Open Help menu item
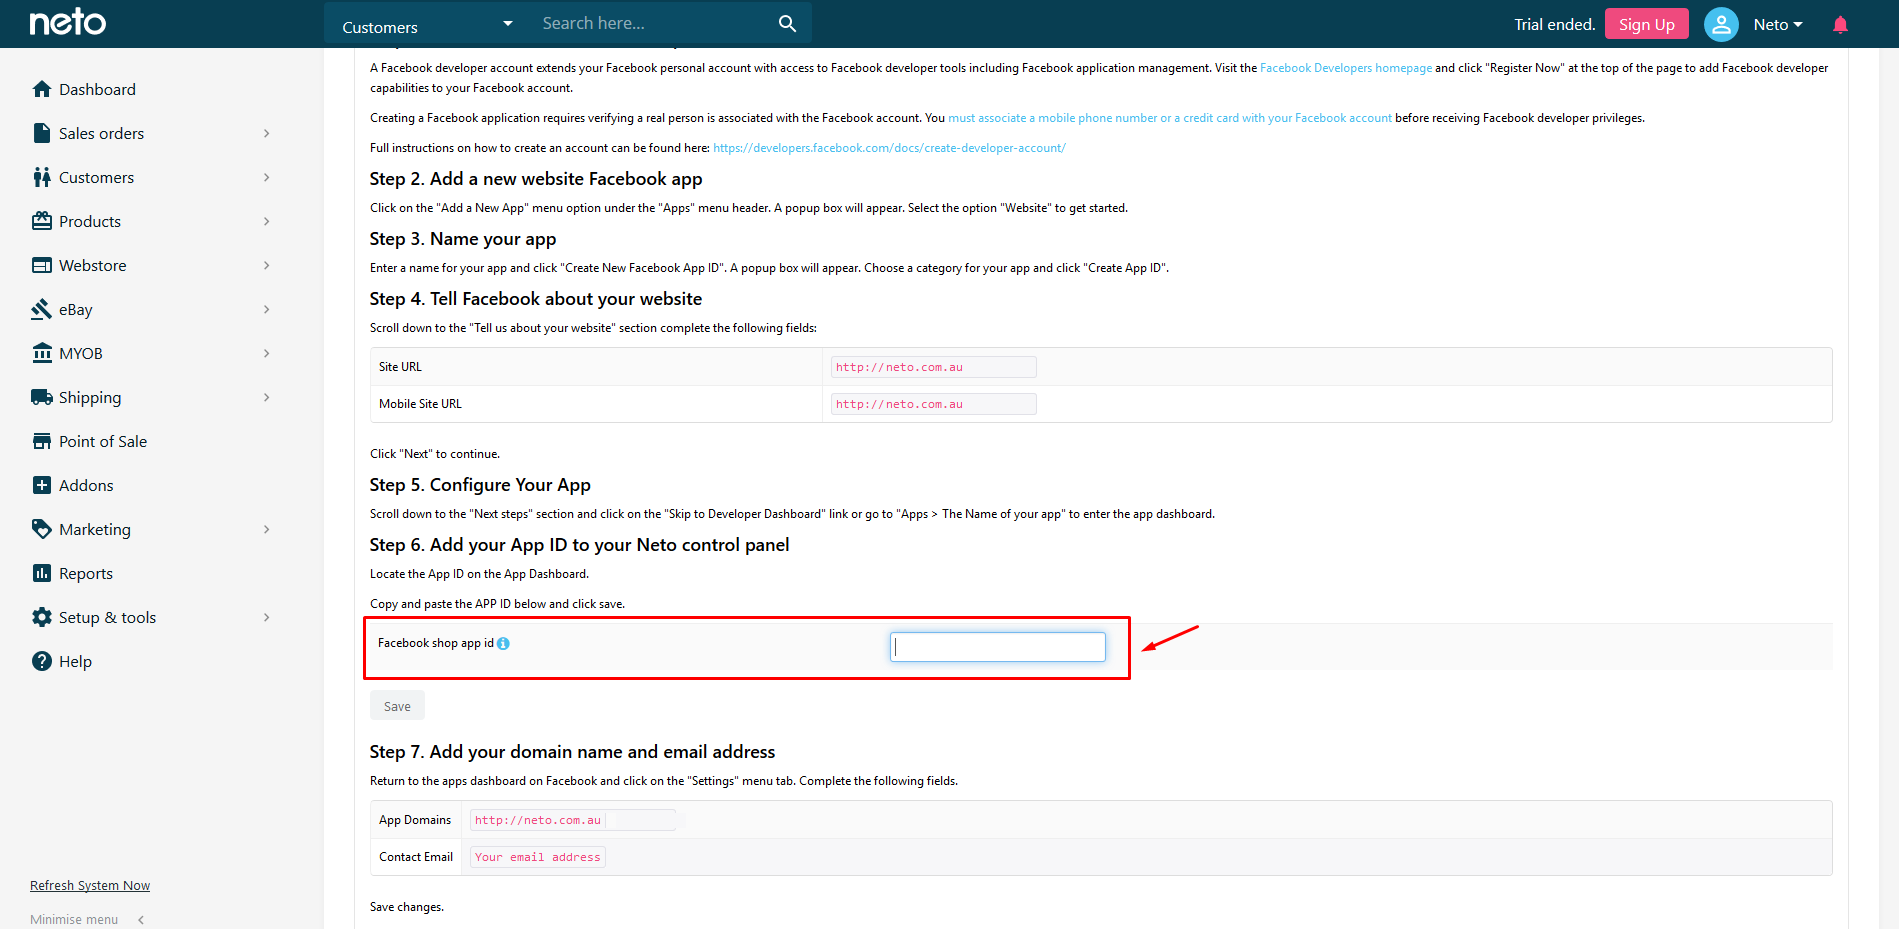 click(x=75, y=661)
